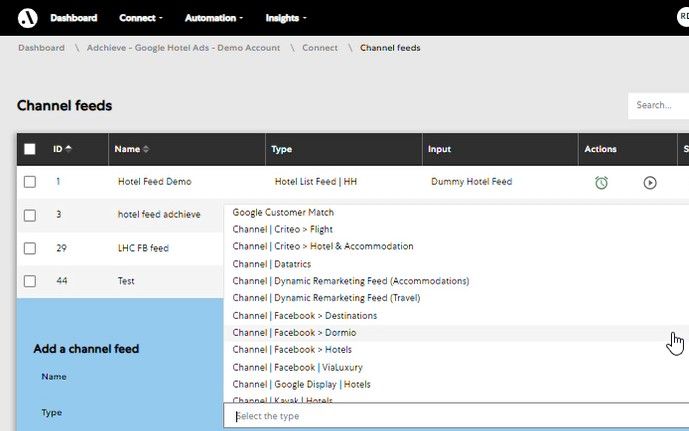Sort table by ID column arrow
689x431 pixels.
pos(68,149)
